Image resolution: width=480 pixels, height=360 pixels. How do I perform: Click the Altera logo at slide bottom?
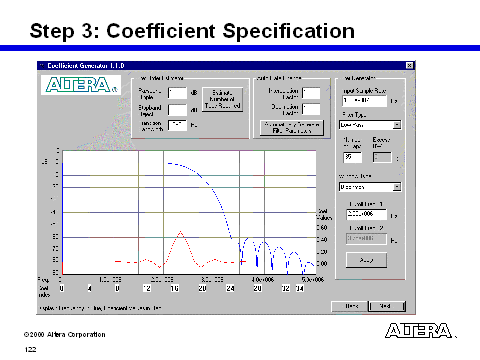[419, 331]
